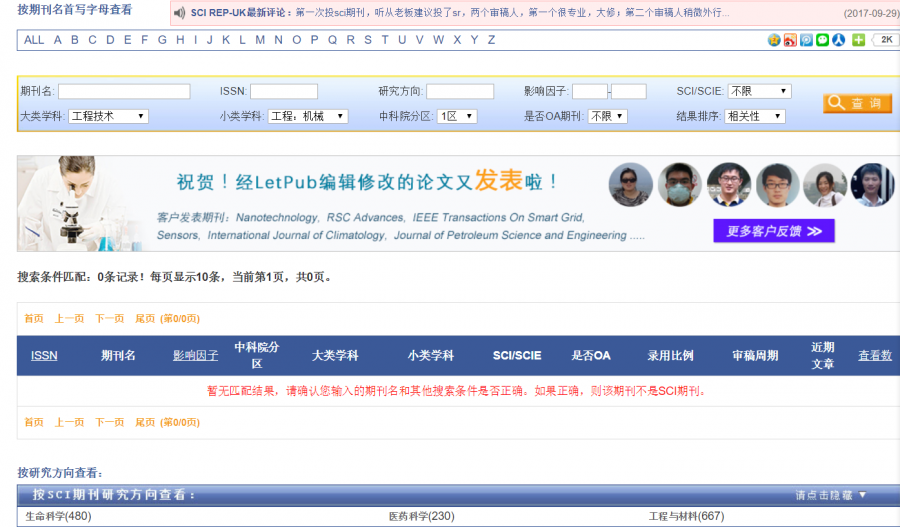Share to Tencent Weibo icon

tap(806, 40)
